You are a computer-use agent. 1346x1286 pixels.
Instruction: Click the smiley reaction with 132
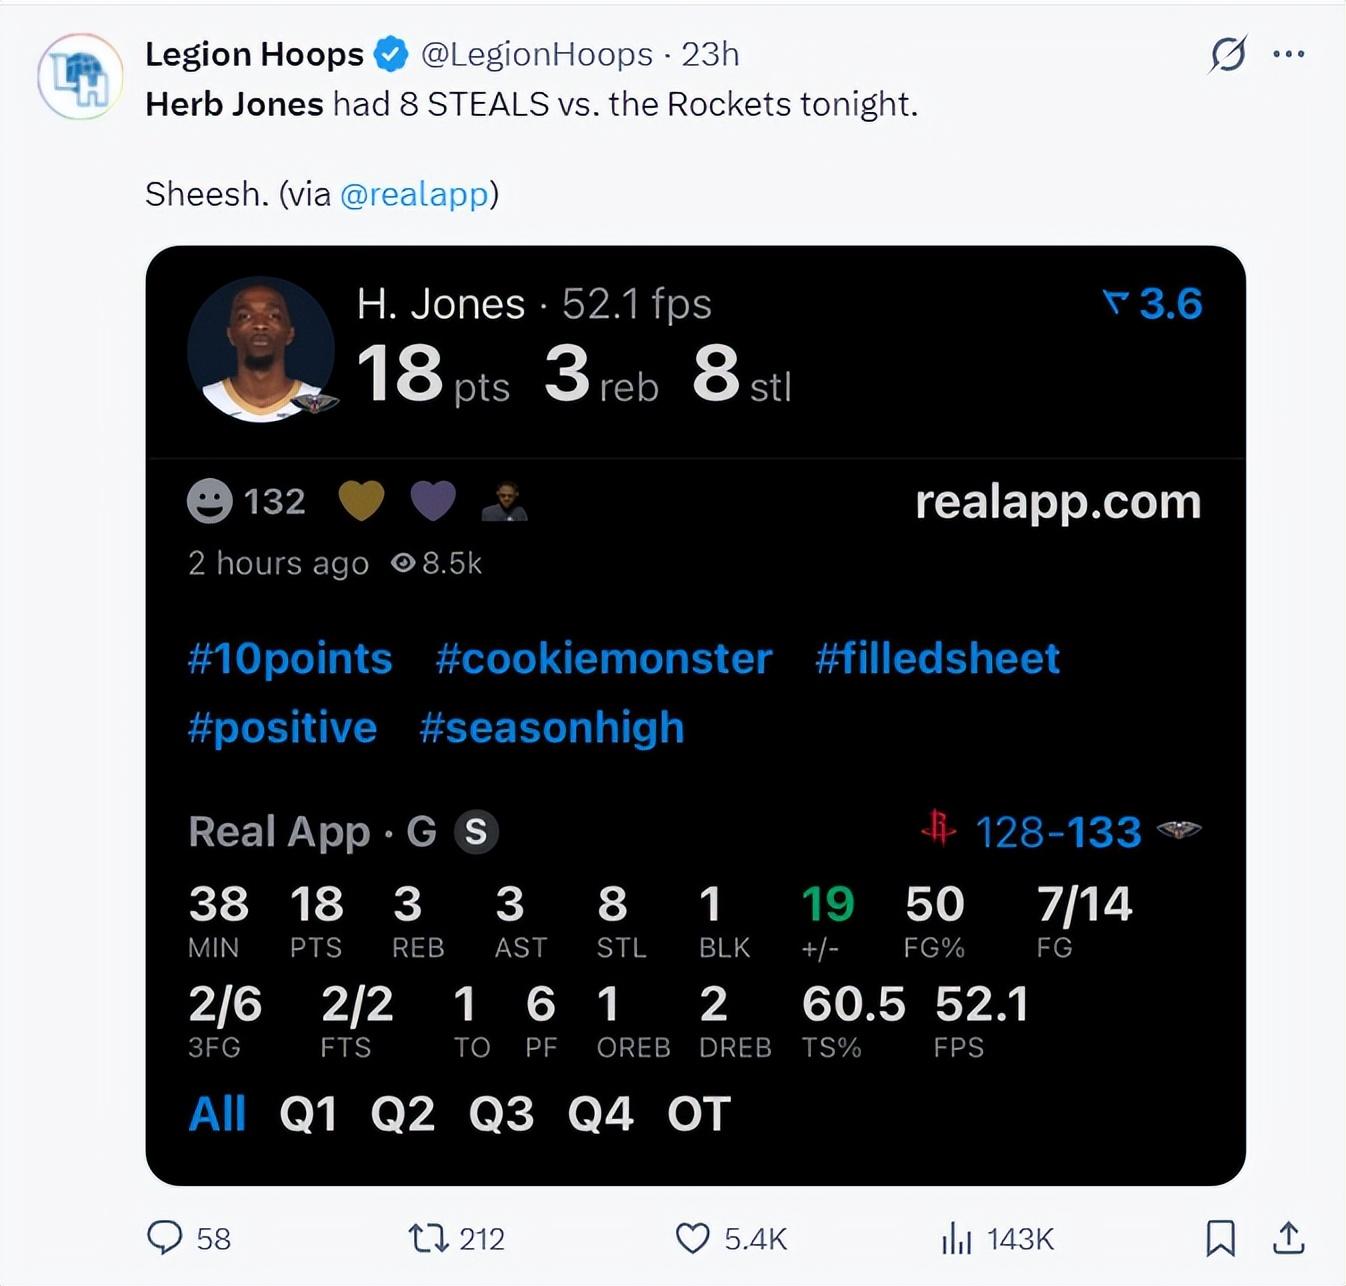pos(210,501)
